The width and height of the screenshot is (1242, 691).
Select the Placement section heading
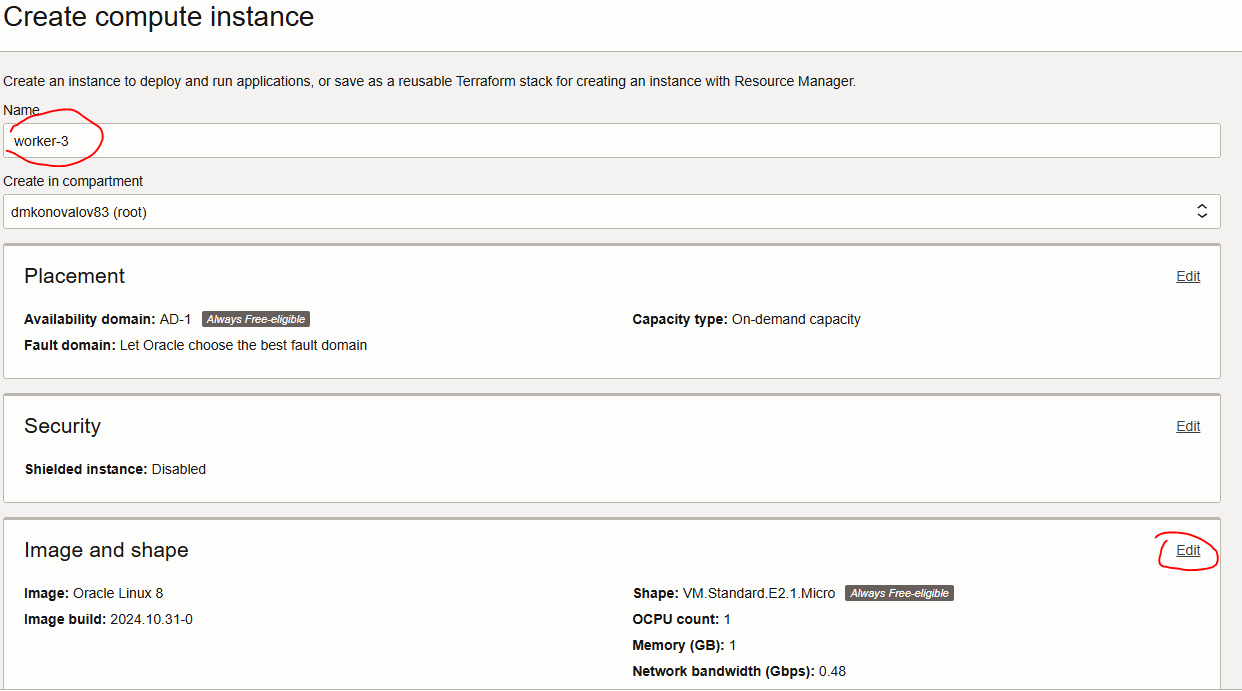[75, 277]
